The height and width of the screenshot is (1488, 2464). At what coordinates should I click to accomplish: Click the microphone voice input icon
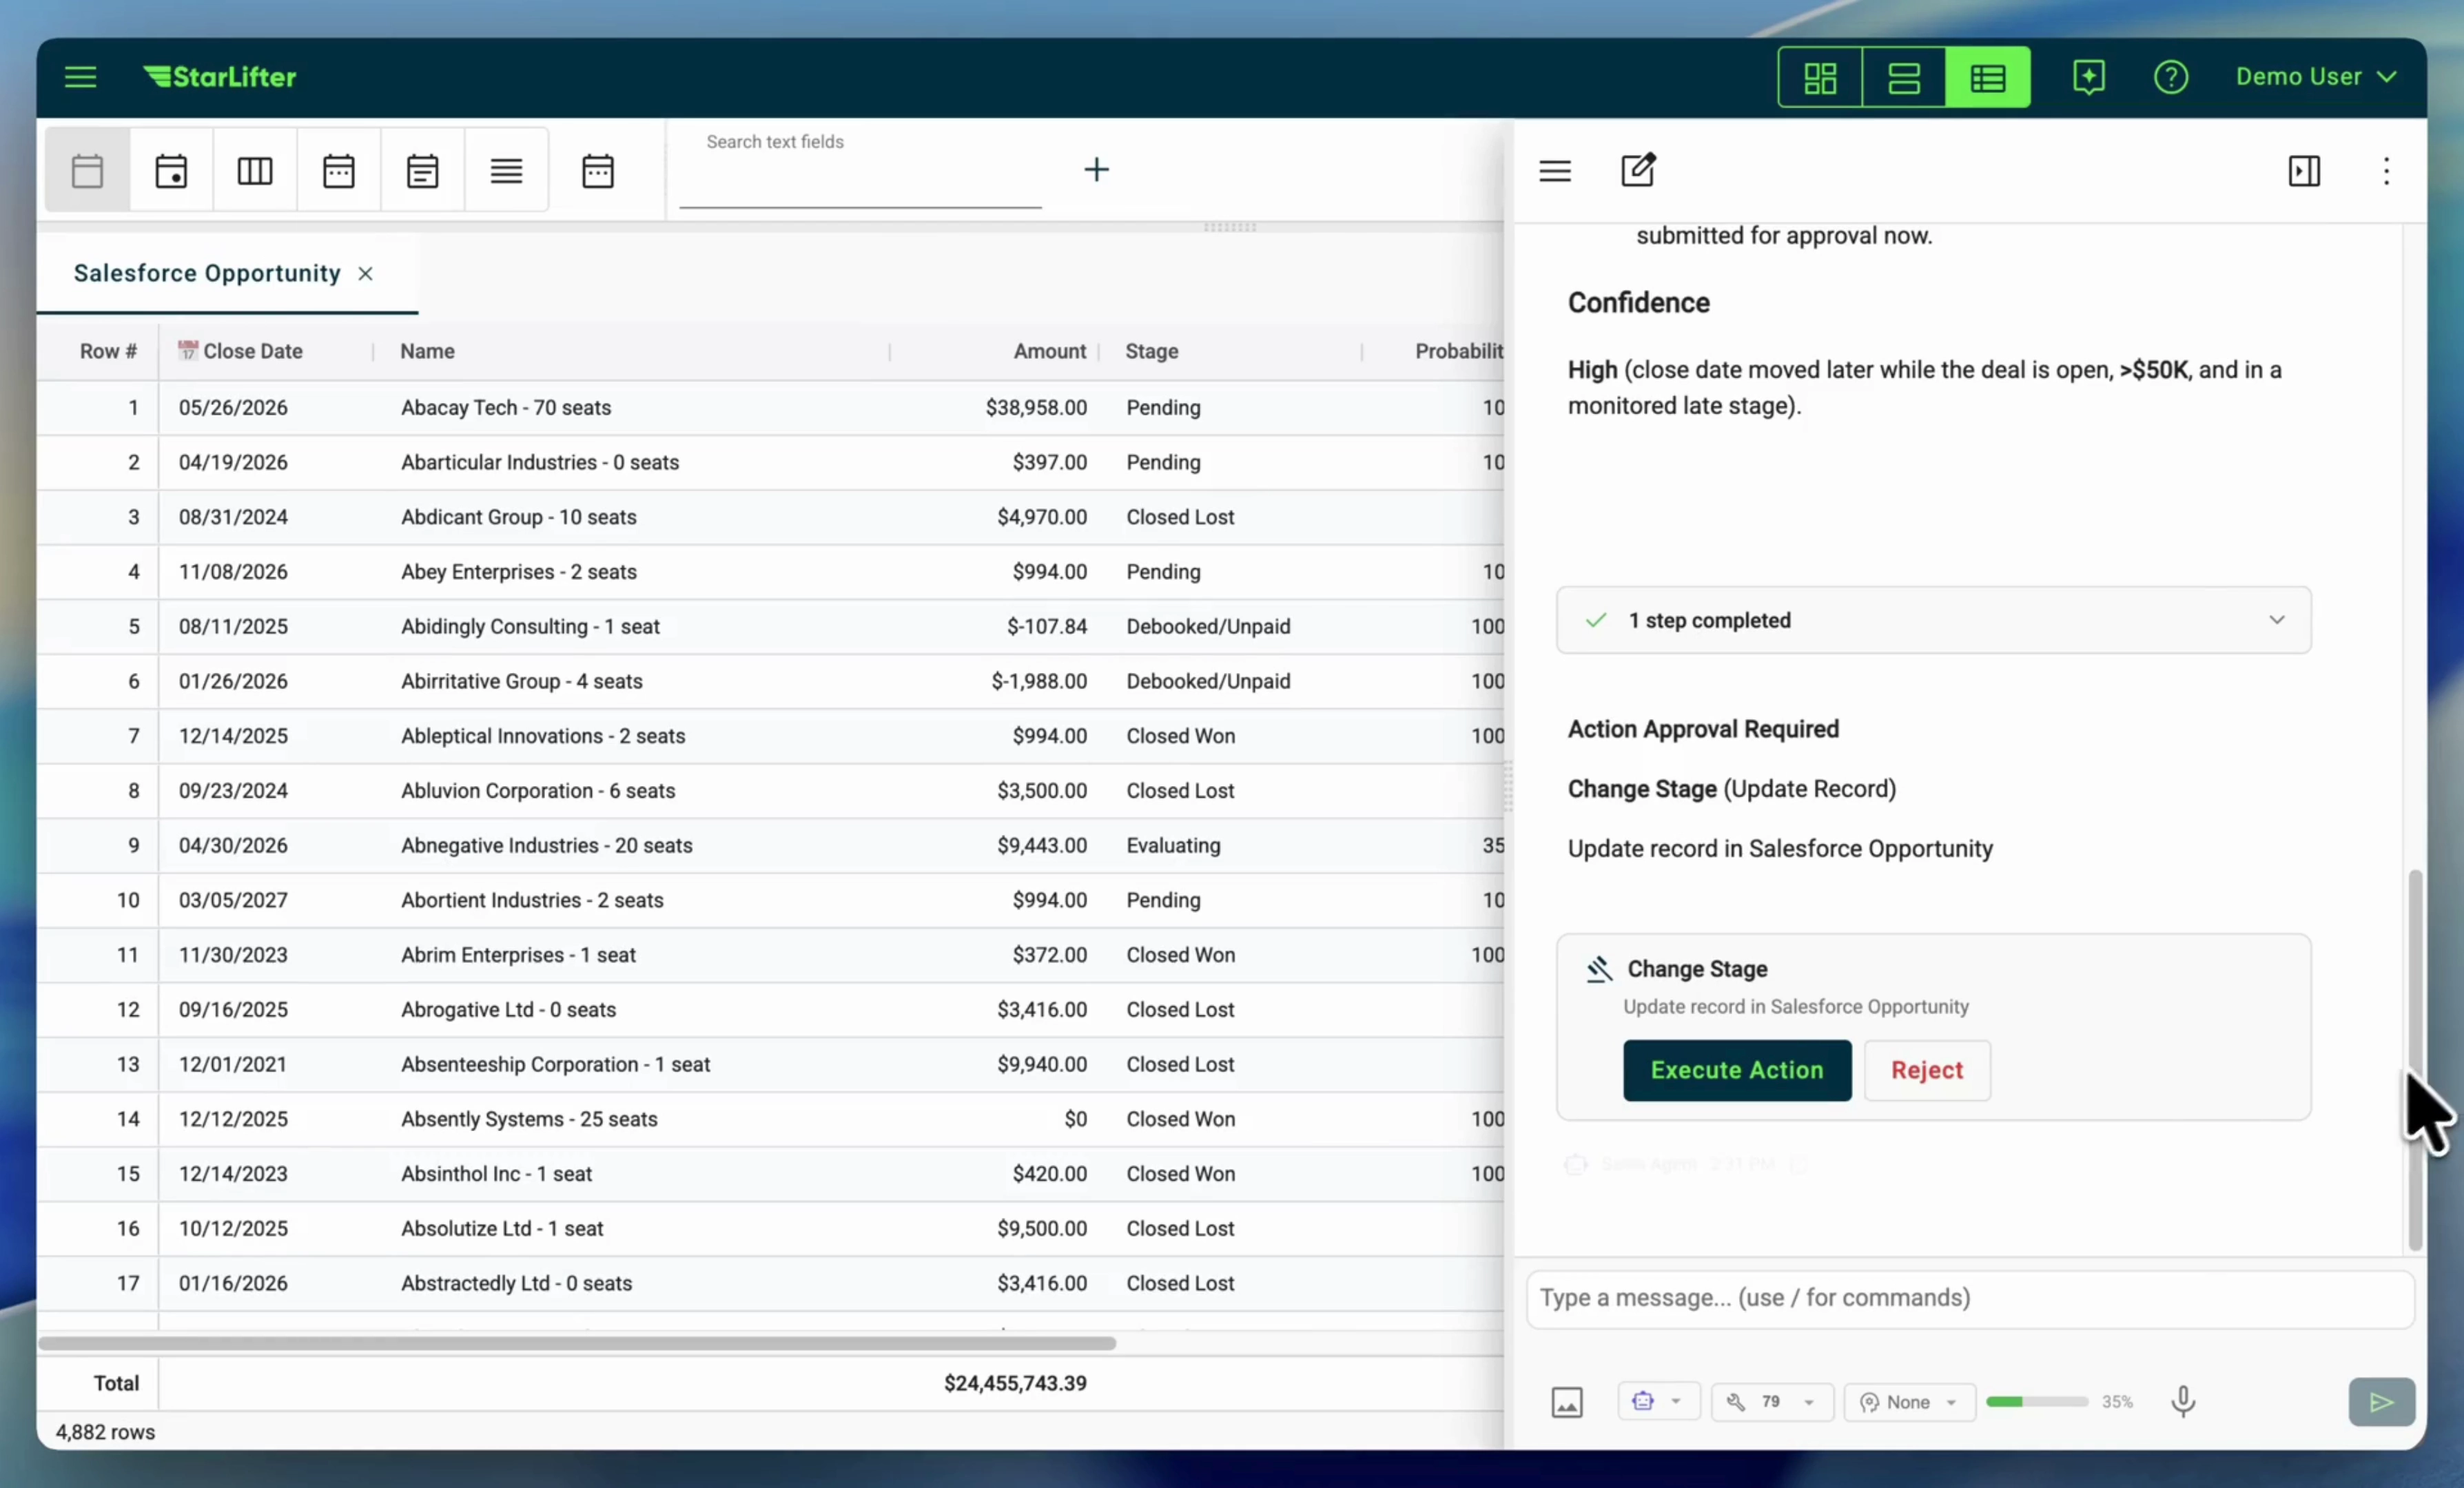tap(2183, 1401)
